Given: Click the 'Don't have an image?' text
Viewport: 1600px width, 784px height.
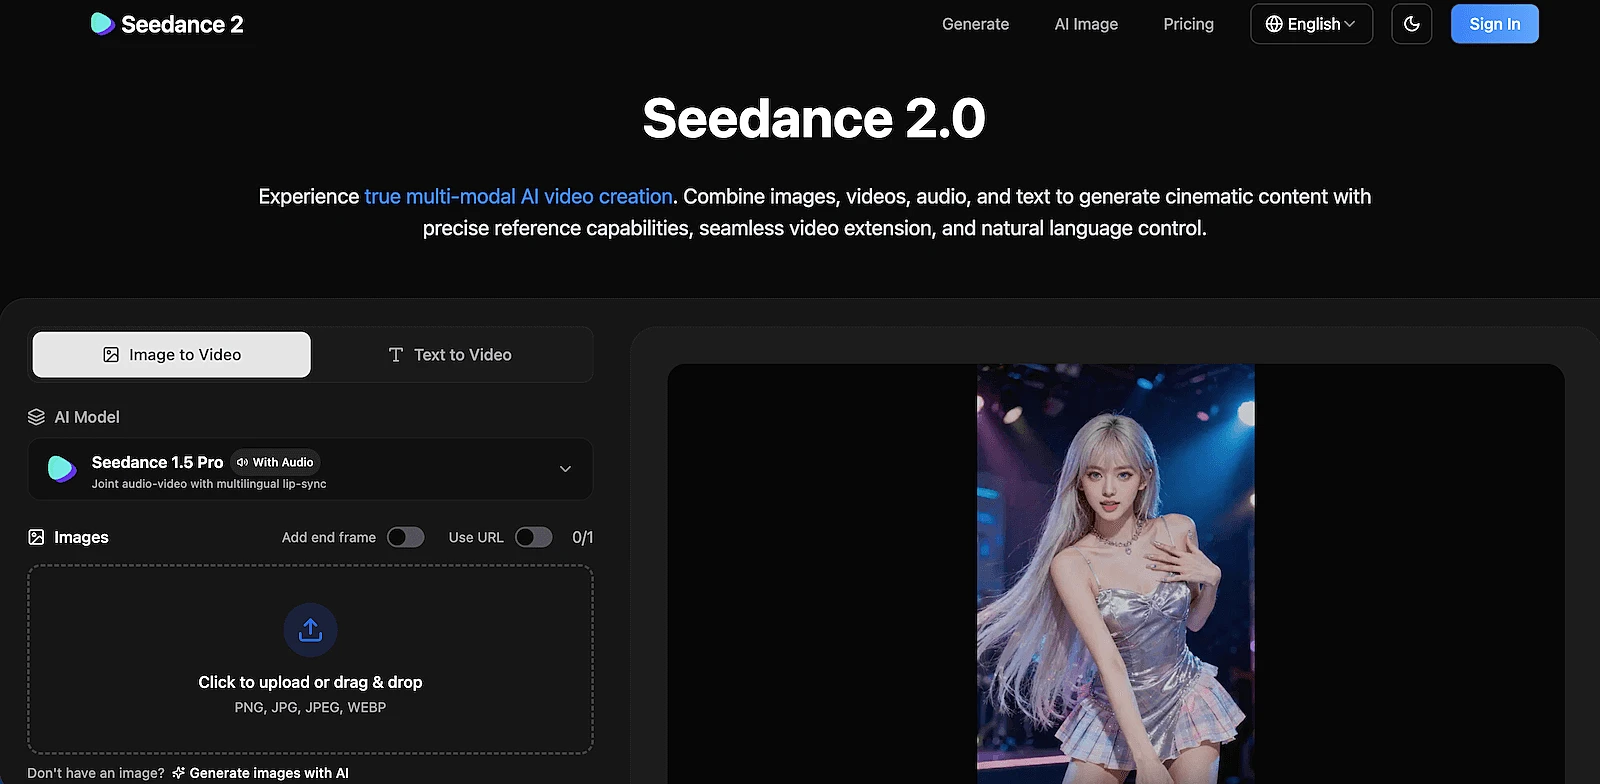Looking at the screenshot, I should pyautogui.click(x=96, y=773).
